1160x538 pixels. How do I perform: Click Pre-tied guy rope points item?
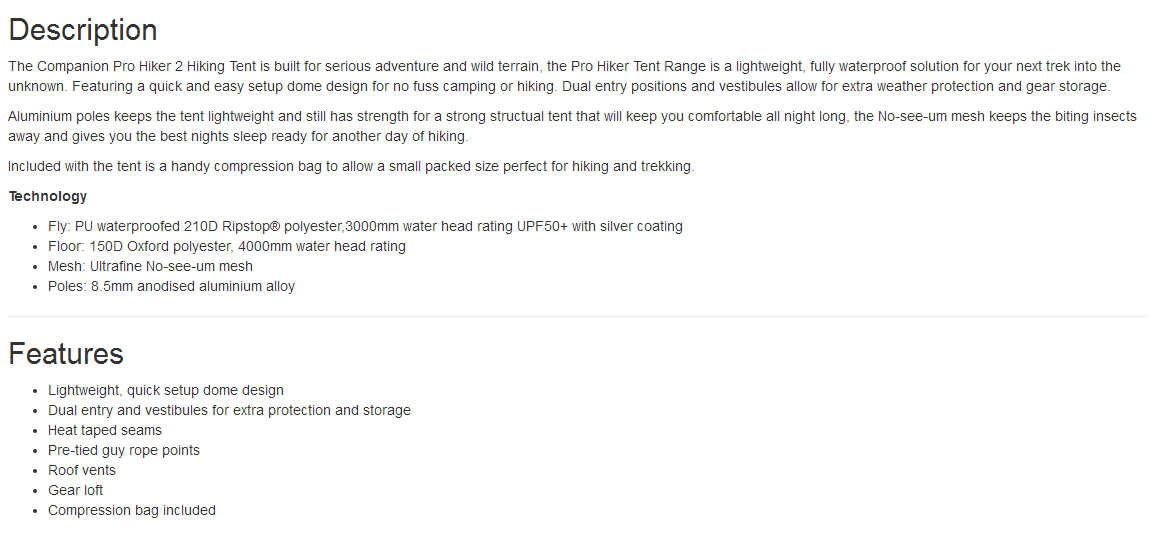click(124, 450)
